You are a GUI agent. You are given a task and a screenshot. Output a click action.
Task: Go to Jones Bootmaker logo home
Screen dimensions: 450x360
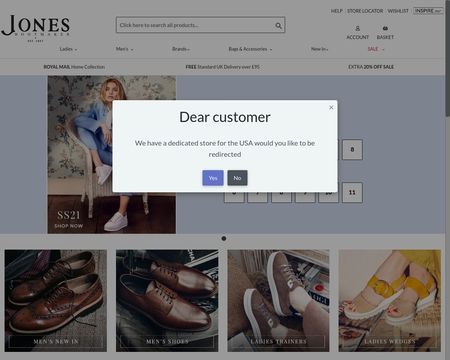click(x=35, y=28)
